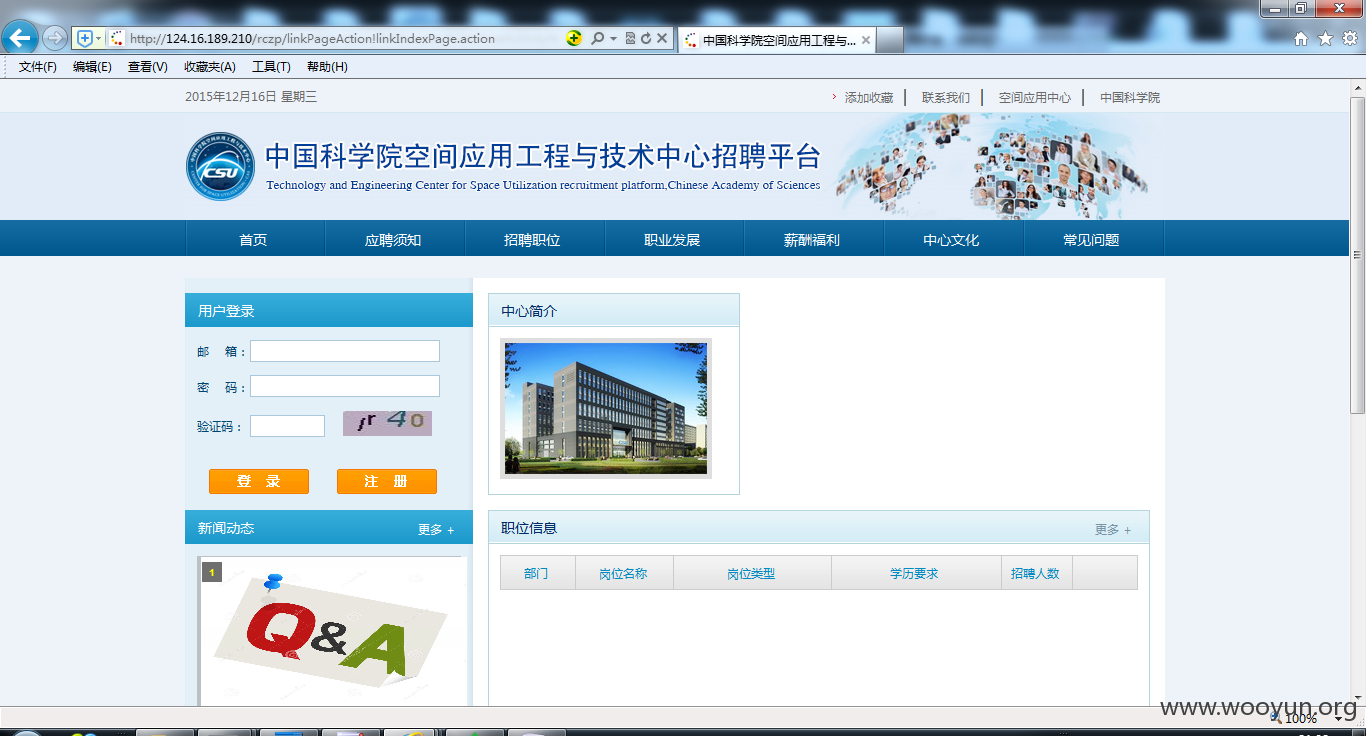Select the 中国科学院空间应用工程 browser tab

click(779, 40)
